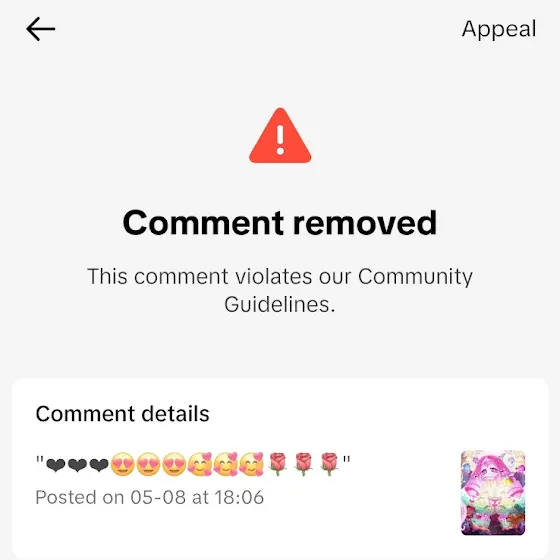Tap the Posted on 05-08 timestamp

point(150,497)
